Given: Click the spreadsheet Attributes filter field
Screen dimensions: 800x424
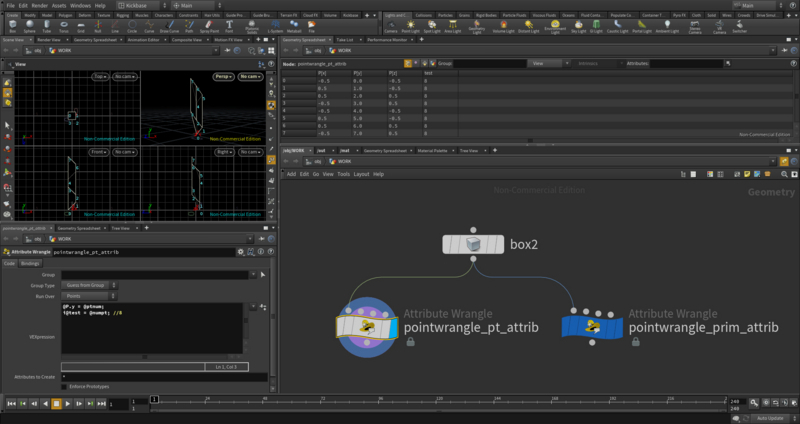Looking at the screenshot, I should click(686, 64).
